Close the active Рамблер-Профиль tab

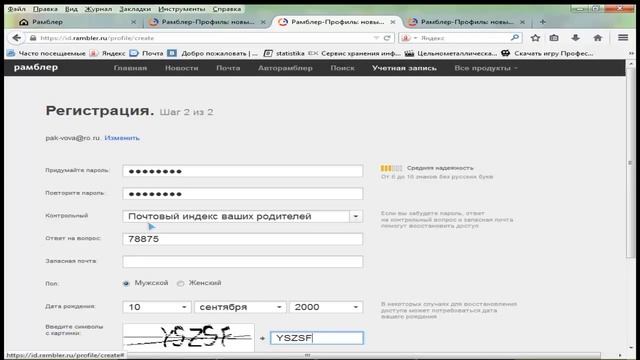pyautogui.click(x=393, y=22)
